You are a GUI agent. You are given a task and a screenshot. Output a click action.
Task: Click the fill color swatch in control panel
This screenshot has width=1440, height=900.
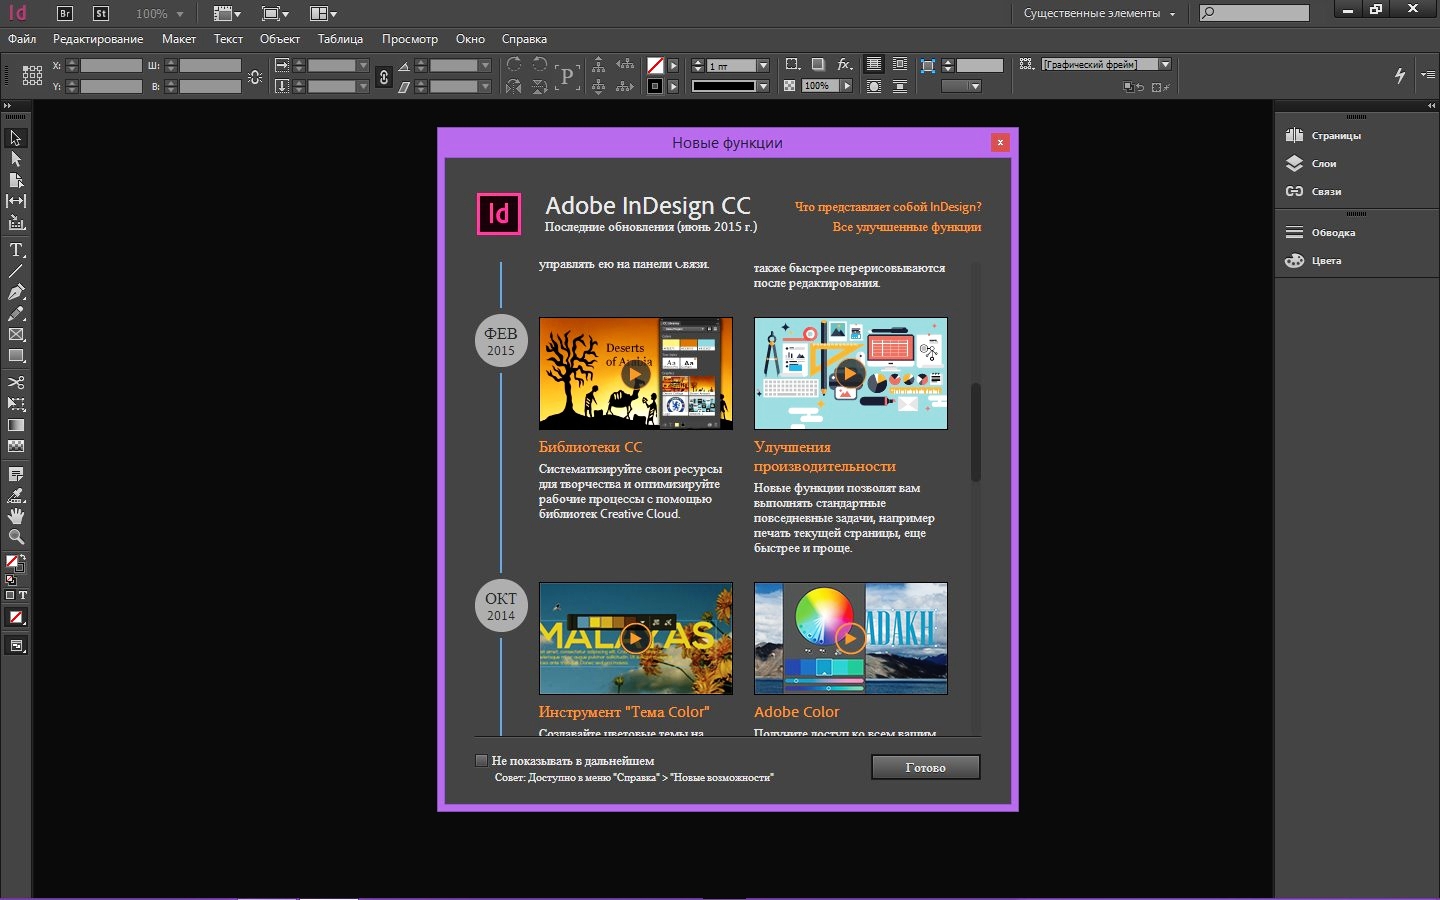(x=655, y=65)
